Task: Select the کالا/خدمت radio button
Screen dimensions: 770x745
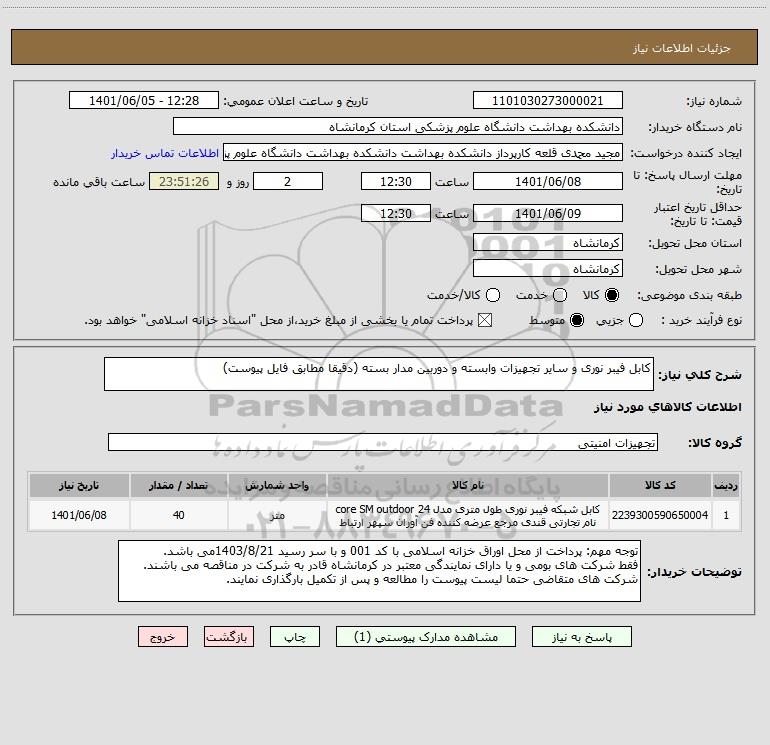Action: click(493, 295)
